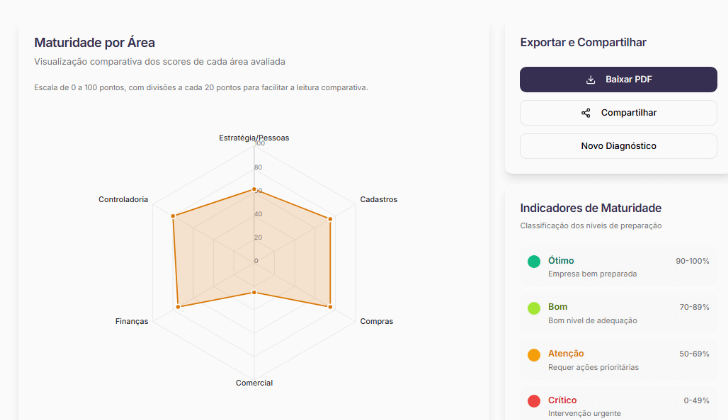Click the Baixar PDF button

point(618,80)
